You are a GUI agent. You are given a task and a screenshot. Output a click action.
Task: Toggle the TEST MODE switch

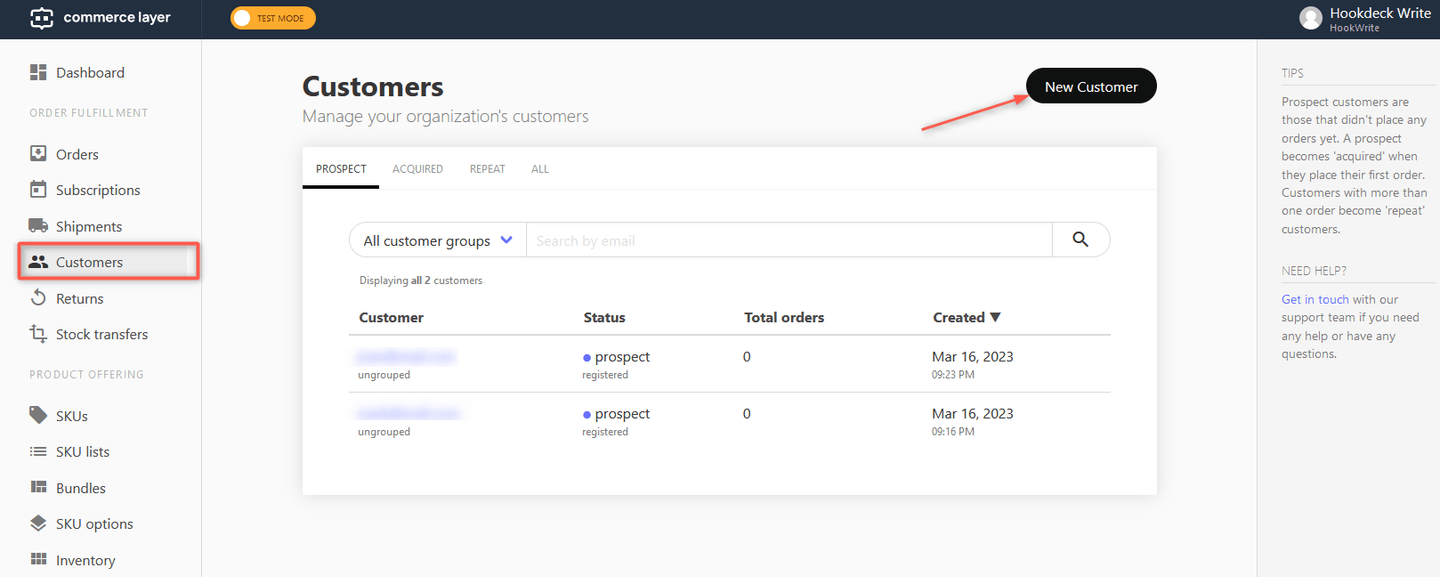[x=272, y=17]
